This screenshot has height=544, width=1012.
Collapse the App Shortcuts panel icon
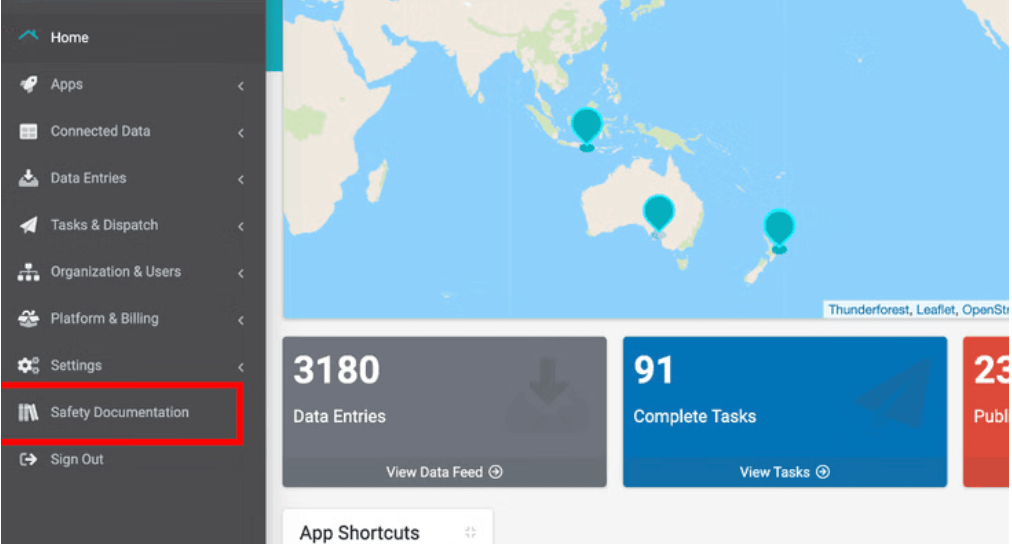(471, 533)
